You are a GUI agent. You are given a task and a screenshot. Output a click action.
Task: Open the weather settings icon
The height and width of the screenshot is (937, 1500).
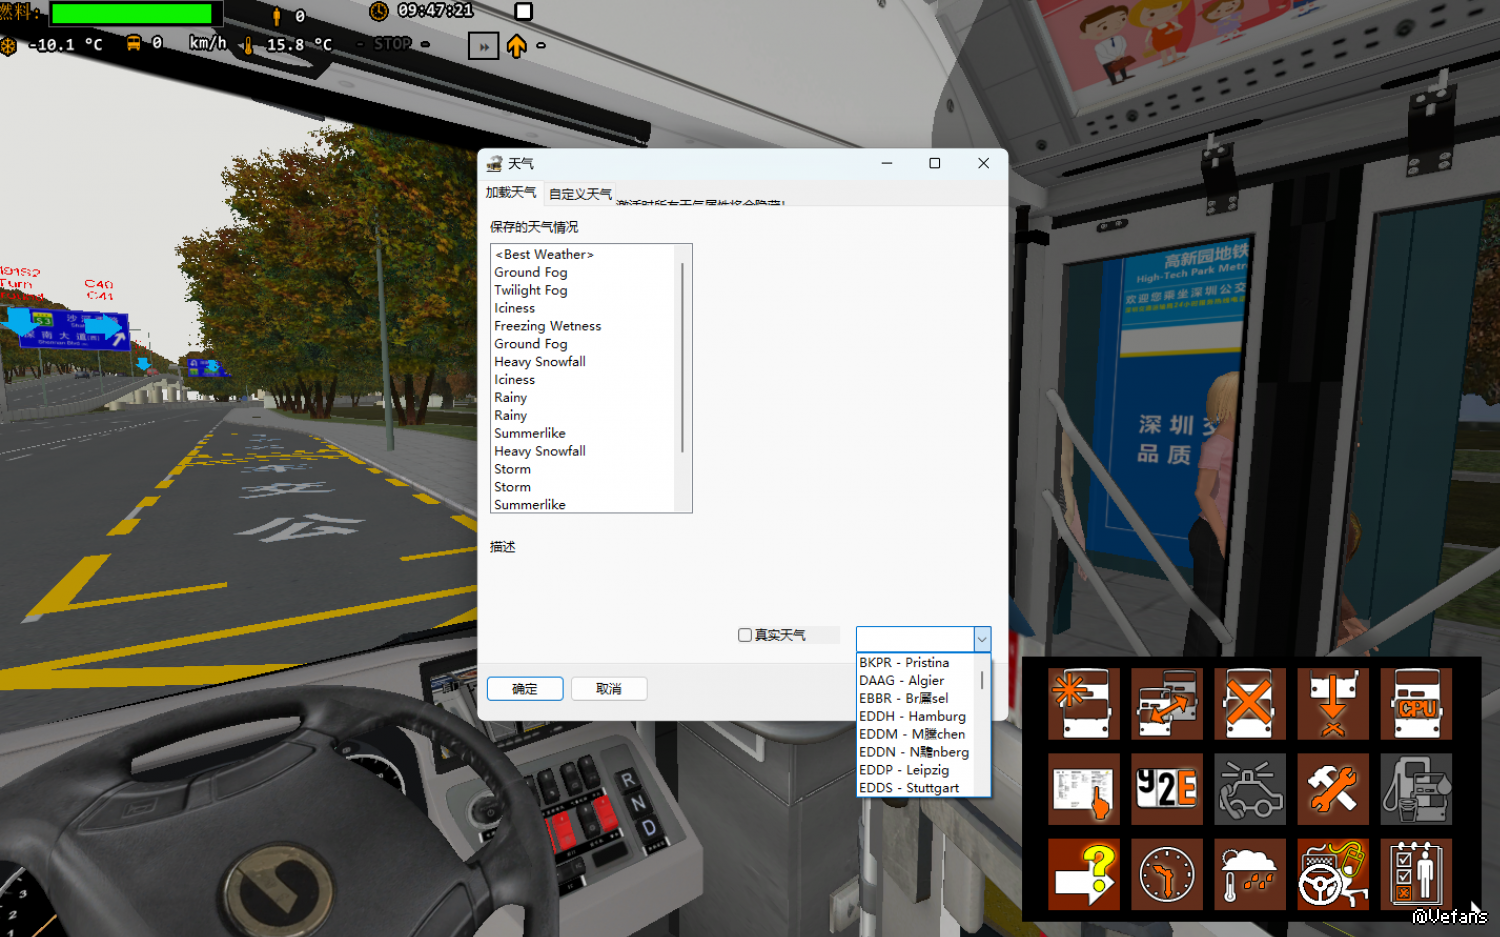click(1249, 874)
